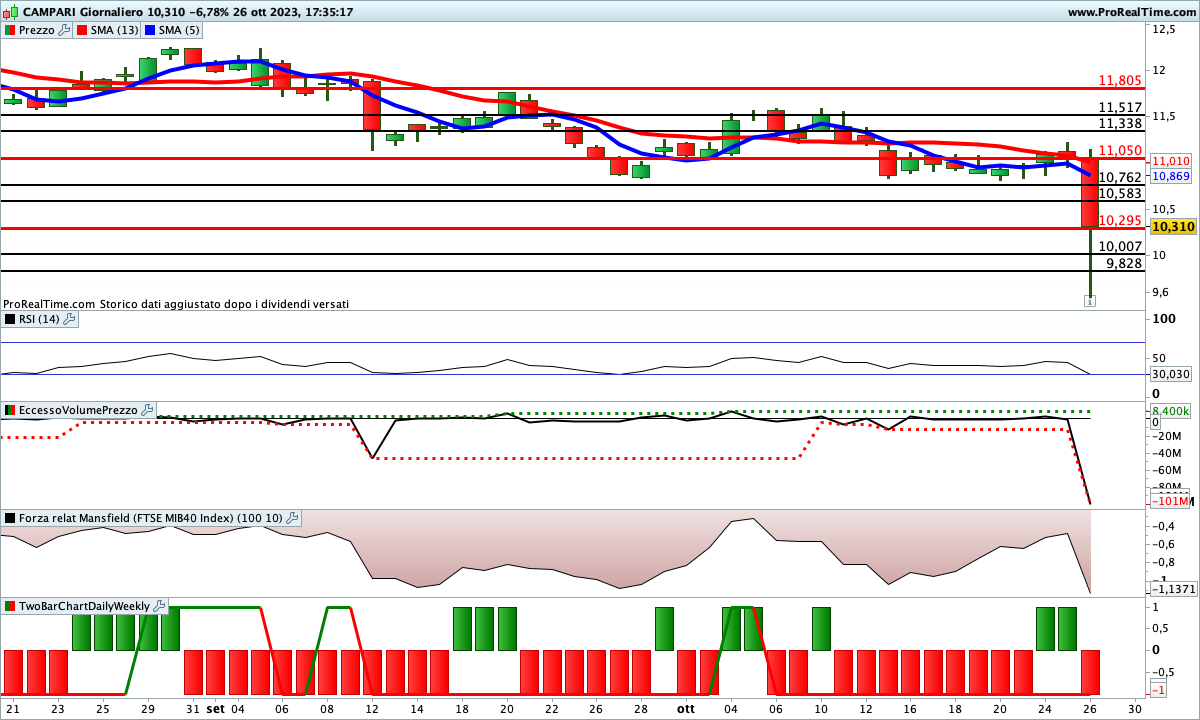Click the blue SMA (5) color swatch

click(149, 30)
